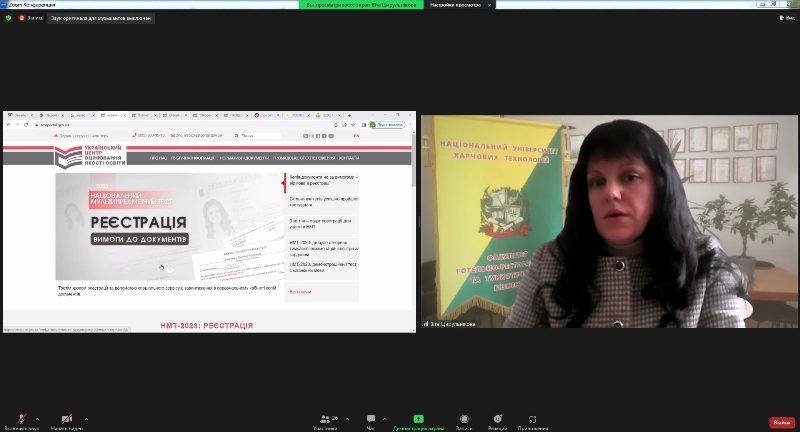Open the Reactions menu
Viewport: 800px width, 432px height.
click(x=497, y=421)
